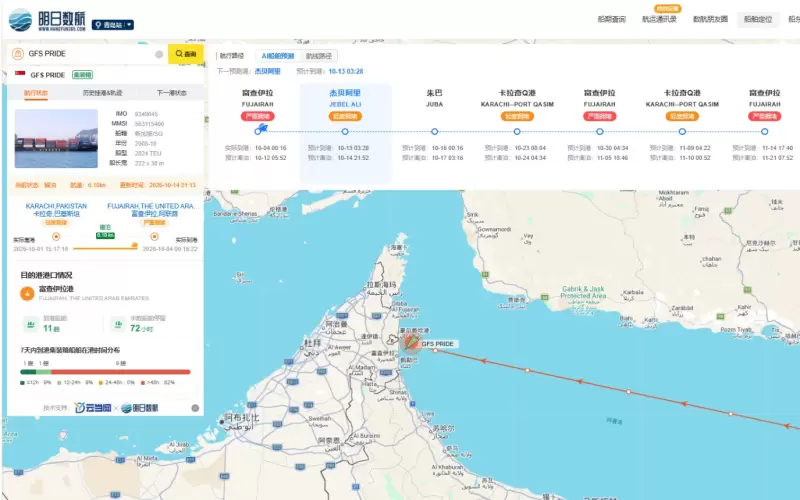The height and width of the screenshot is (500, 800).
Task: Click the MMSI number value
Action: (x=149, y=124)
